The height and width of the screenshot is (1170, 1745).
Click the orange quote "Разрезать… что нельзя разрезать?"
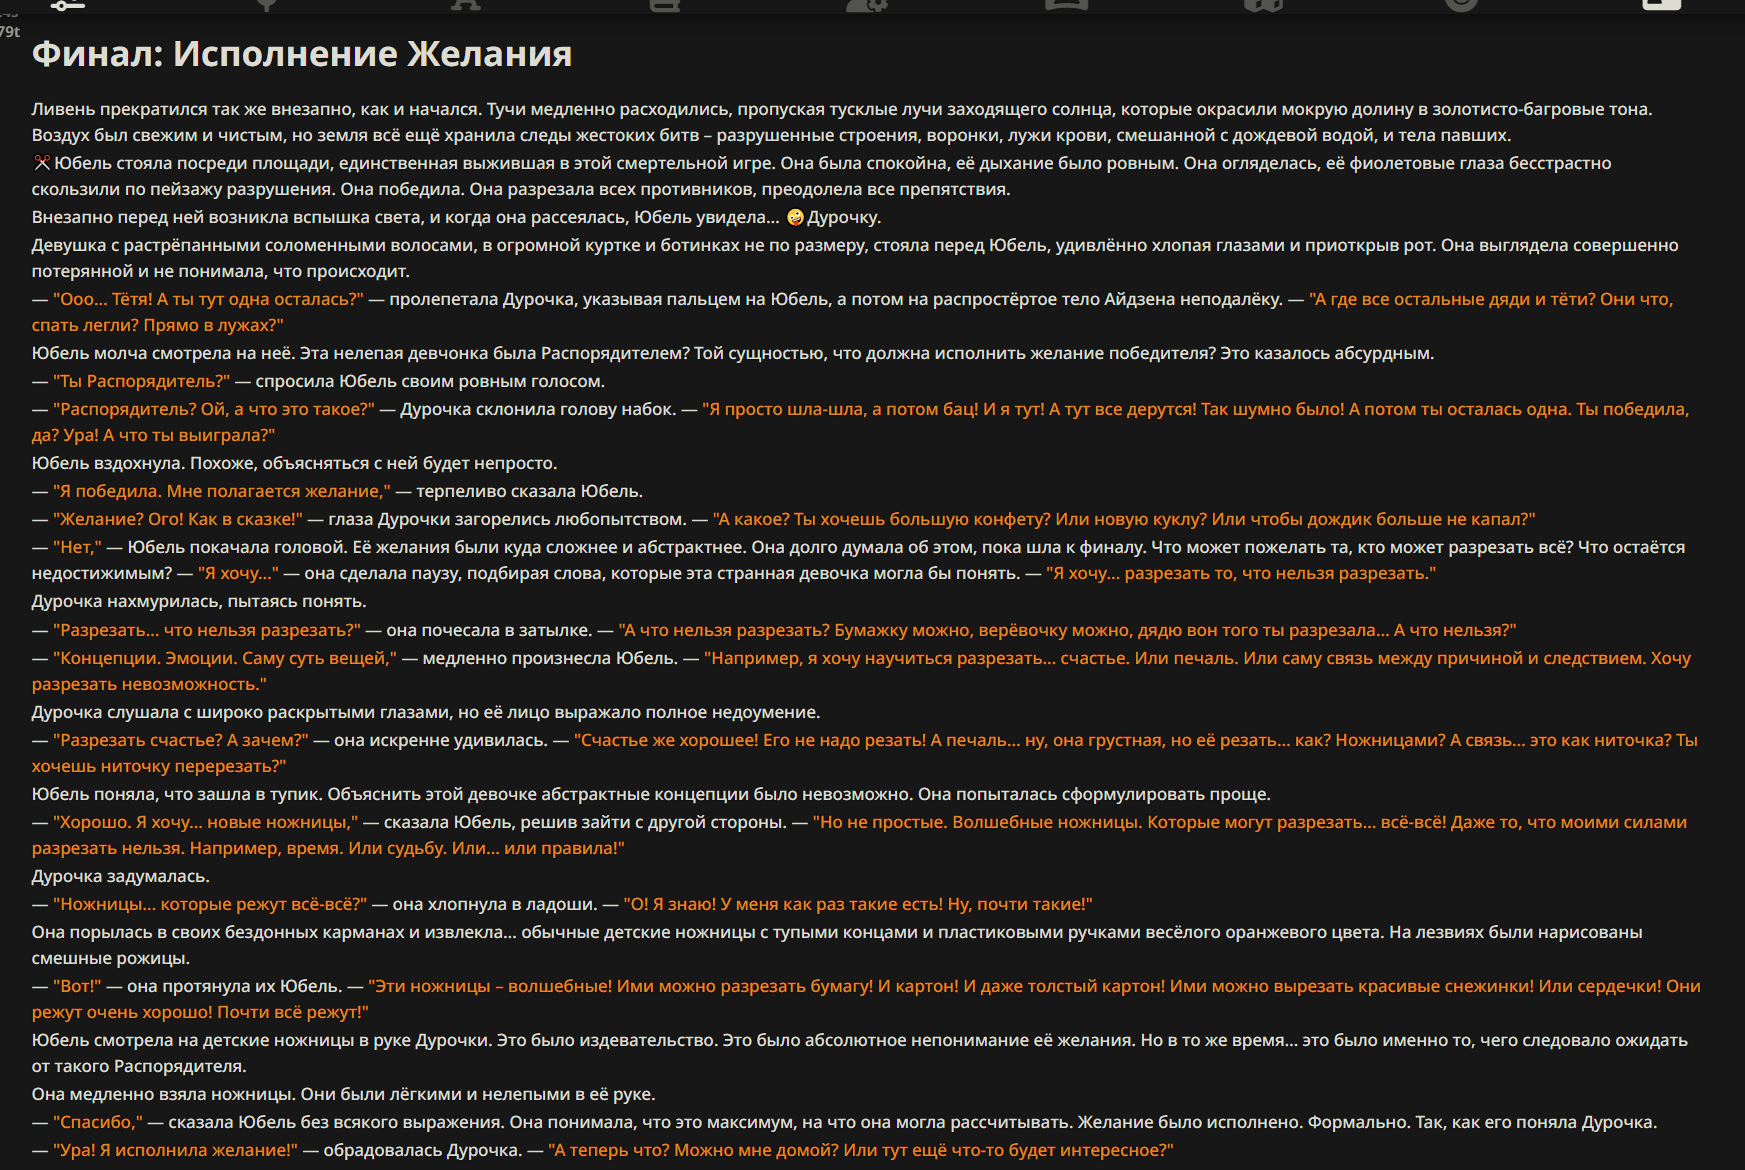[x=207, y=630]
